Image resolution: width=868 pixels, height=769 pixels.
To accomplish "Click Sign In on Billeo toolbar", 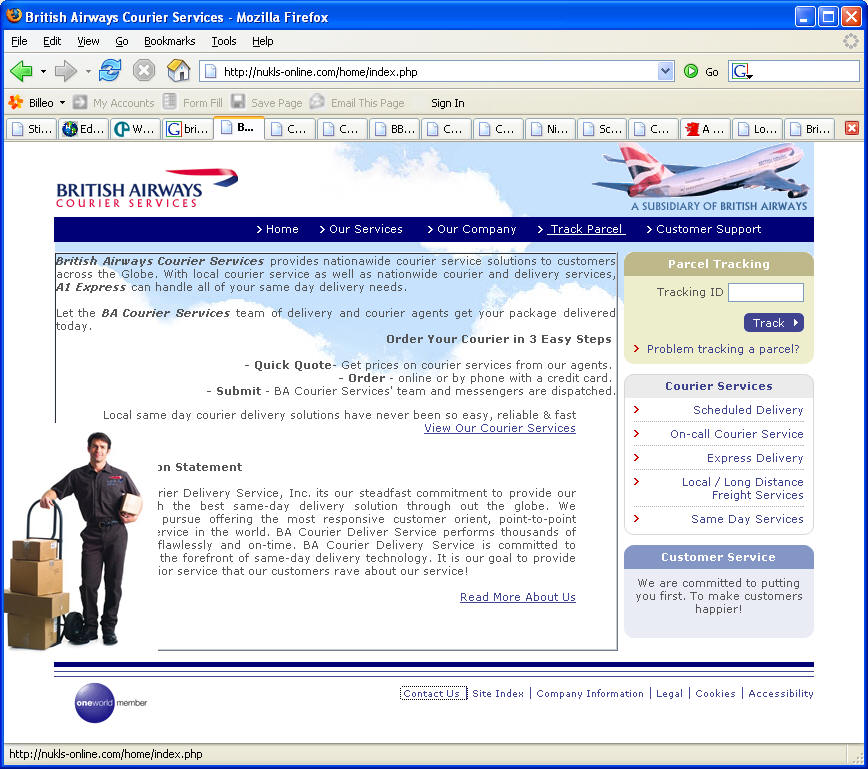I will [447, 103].
